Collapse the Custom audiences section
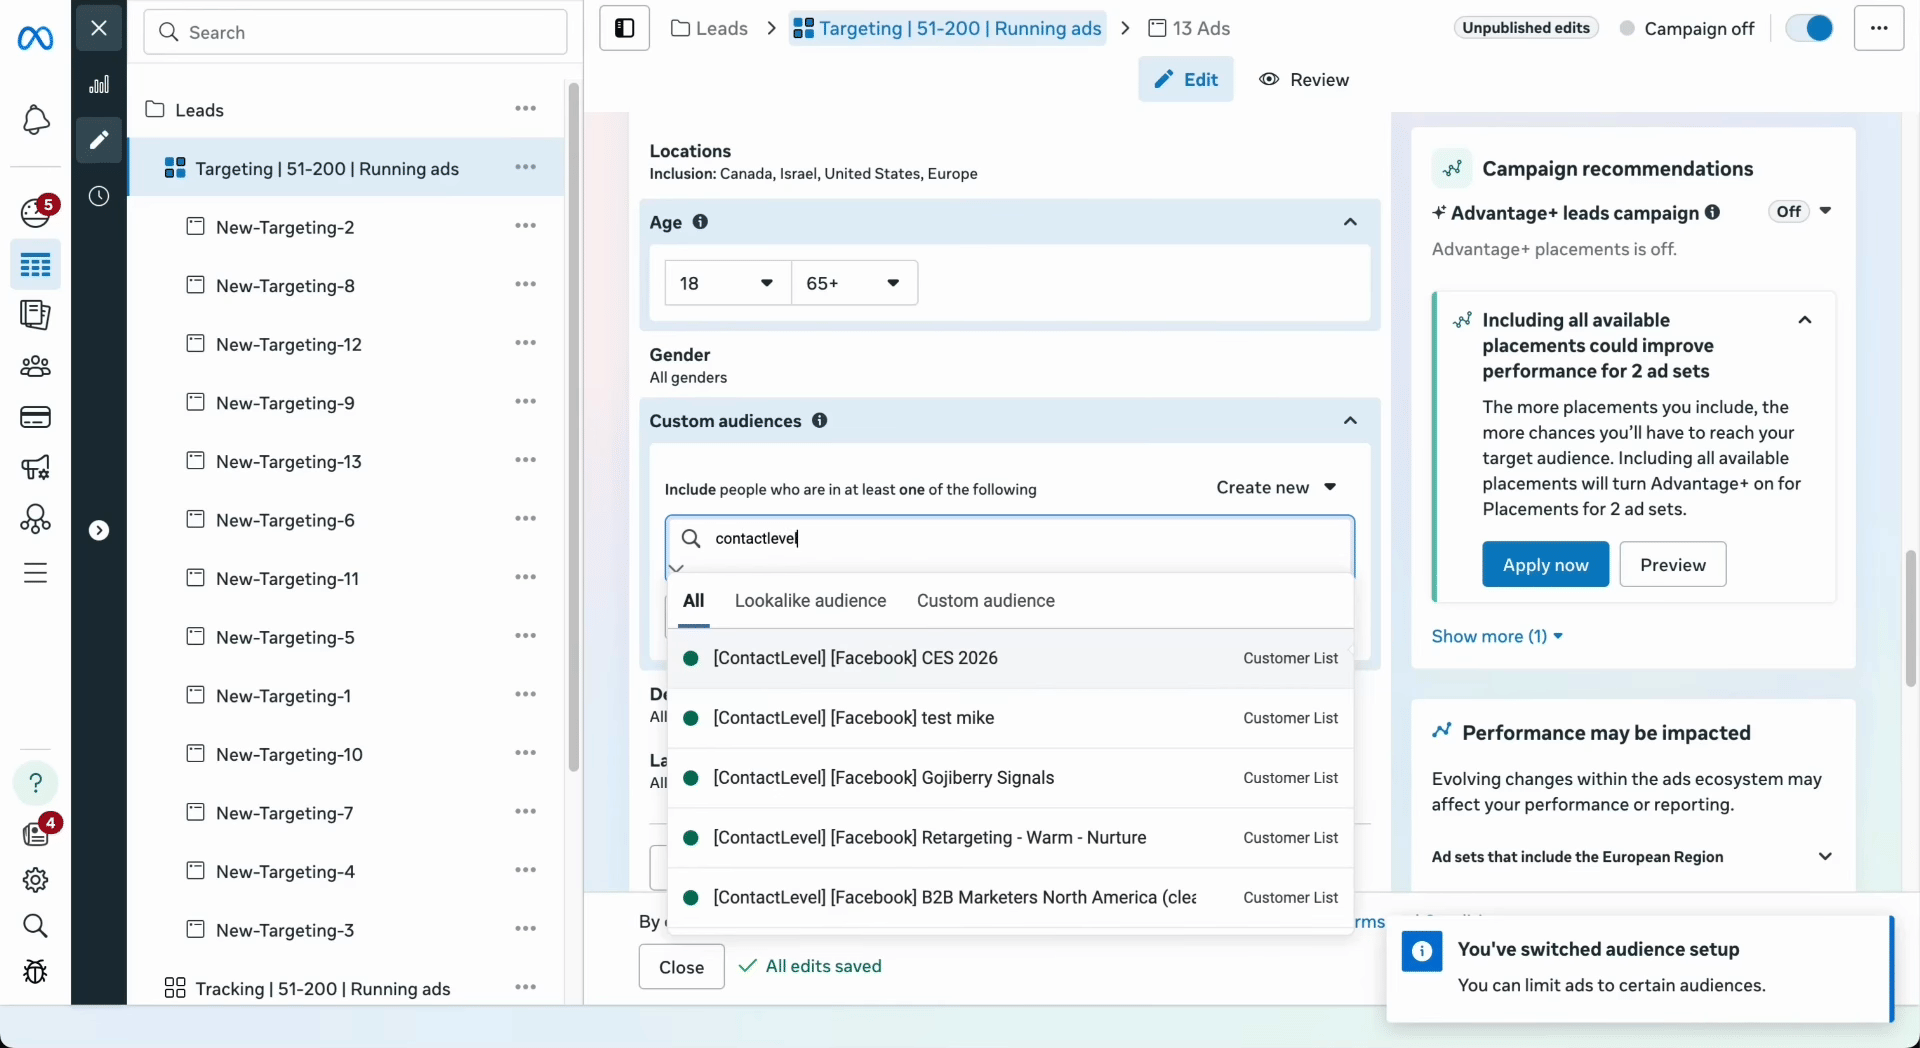 click(x=1350, y=421)
